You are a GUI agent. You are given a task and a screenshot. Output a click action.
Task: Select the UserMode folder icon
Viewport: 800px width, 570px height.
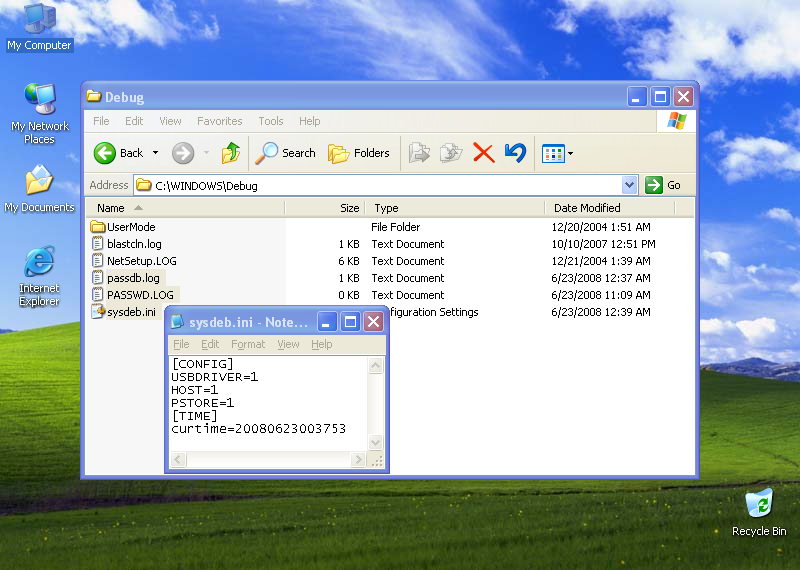tap(97, 227)
